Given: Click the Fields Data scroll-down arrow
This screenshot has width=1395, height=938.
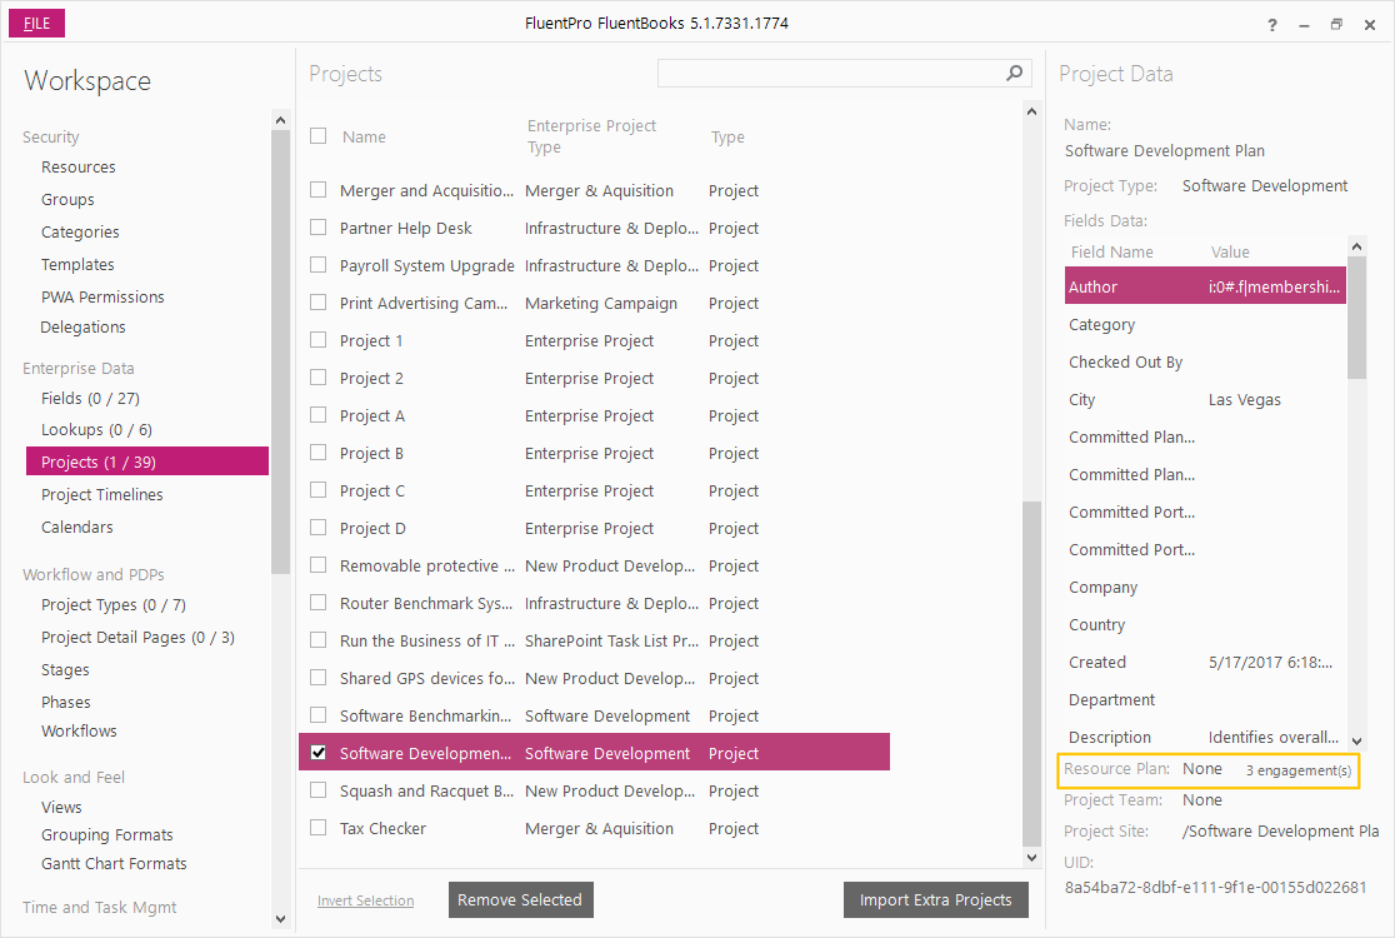Looking at the screenshot, I should pyautogui.click(x=1357, y=741).
